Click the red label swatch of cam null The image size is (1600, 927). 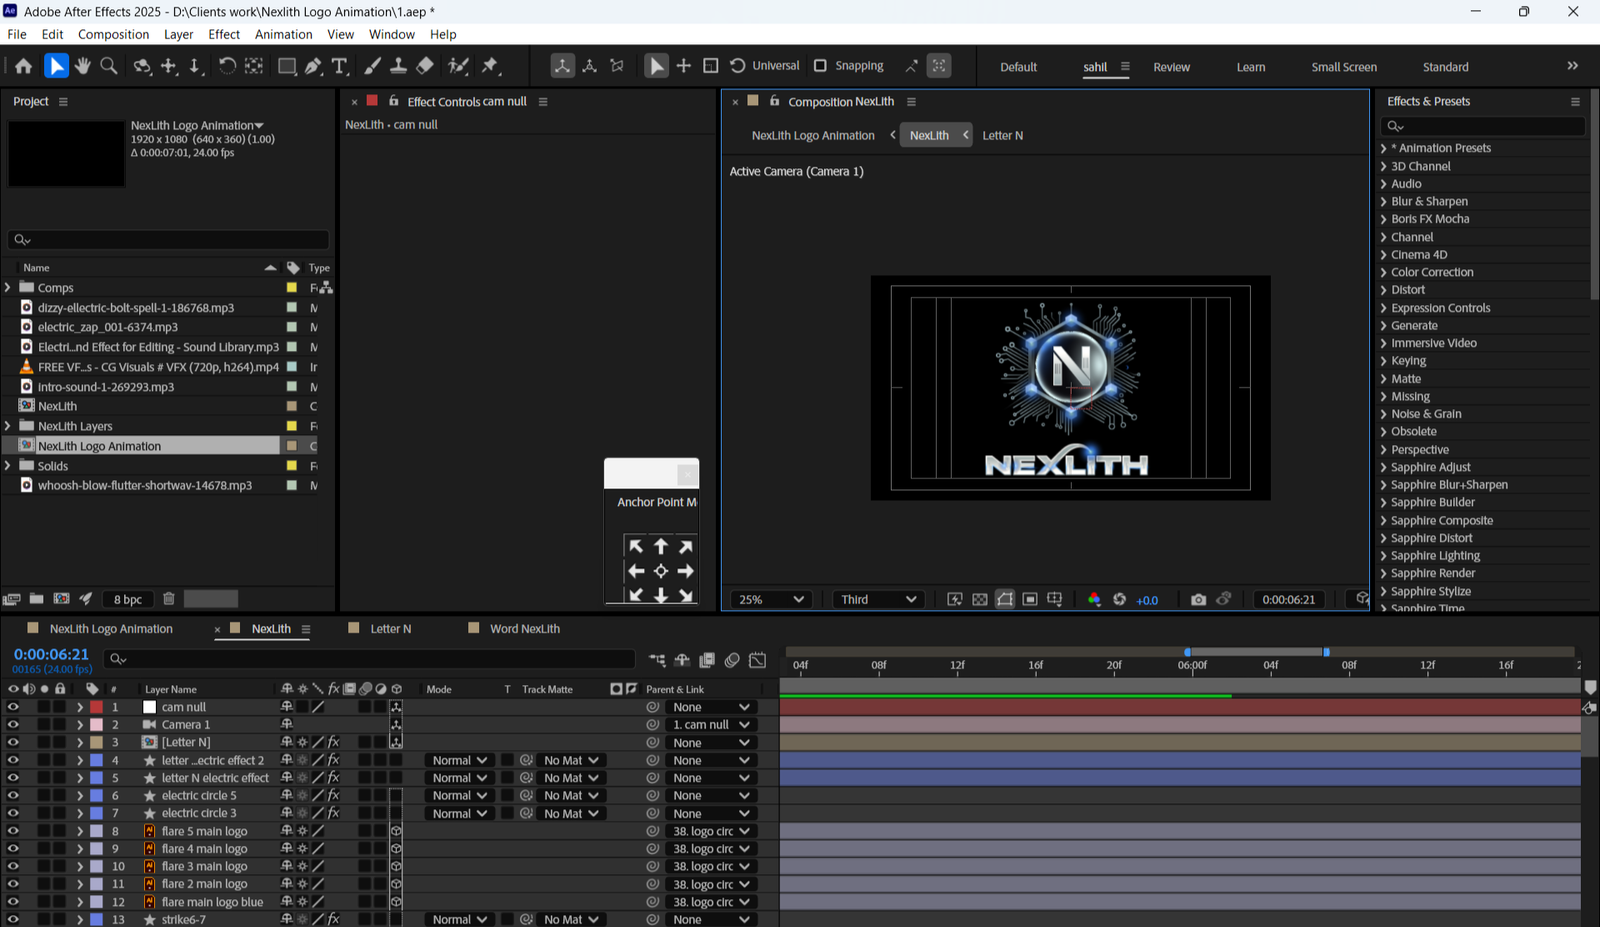[96, 707]
